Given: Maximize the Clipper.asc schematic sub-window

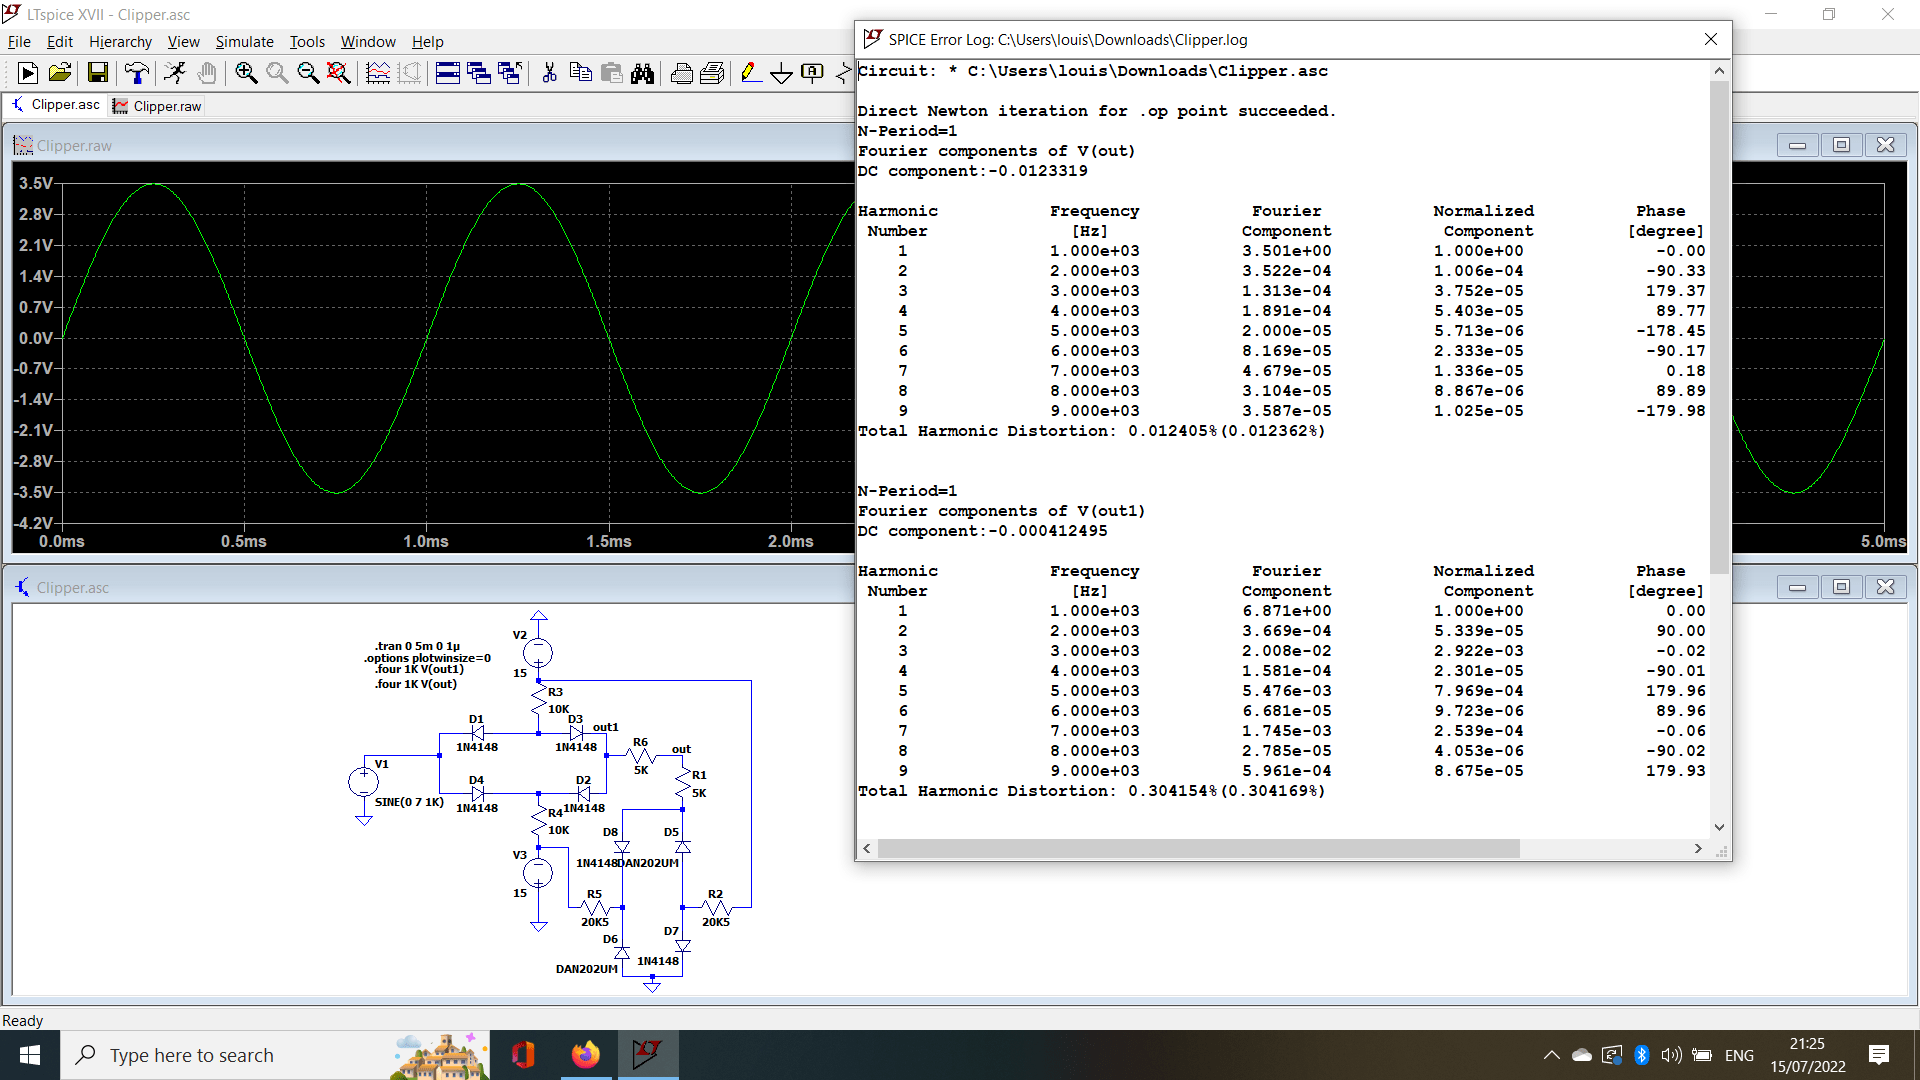Looking at the screenshot, I should [x=1841, y=587].
